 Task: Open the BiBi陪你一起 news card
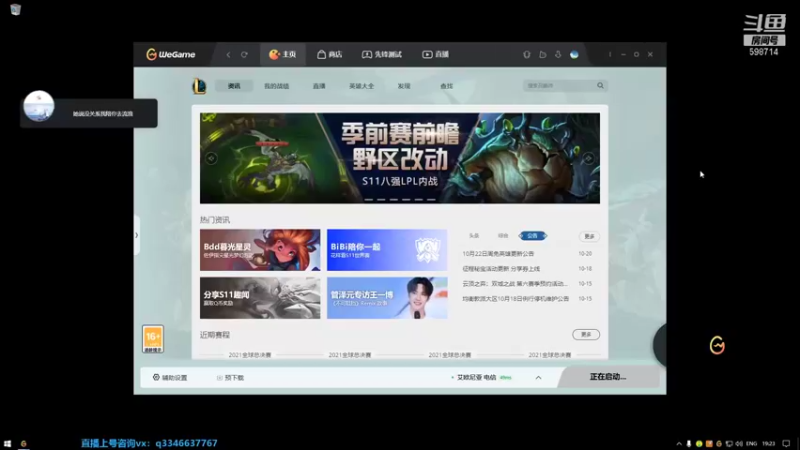387,250
